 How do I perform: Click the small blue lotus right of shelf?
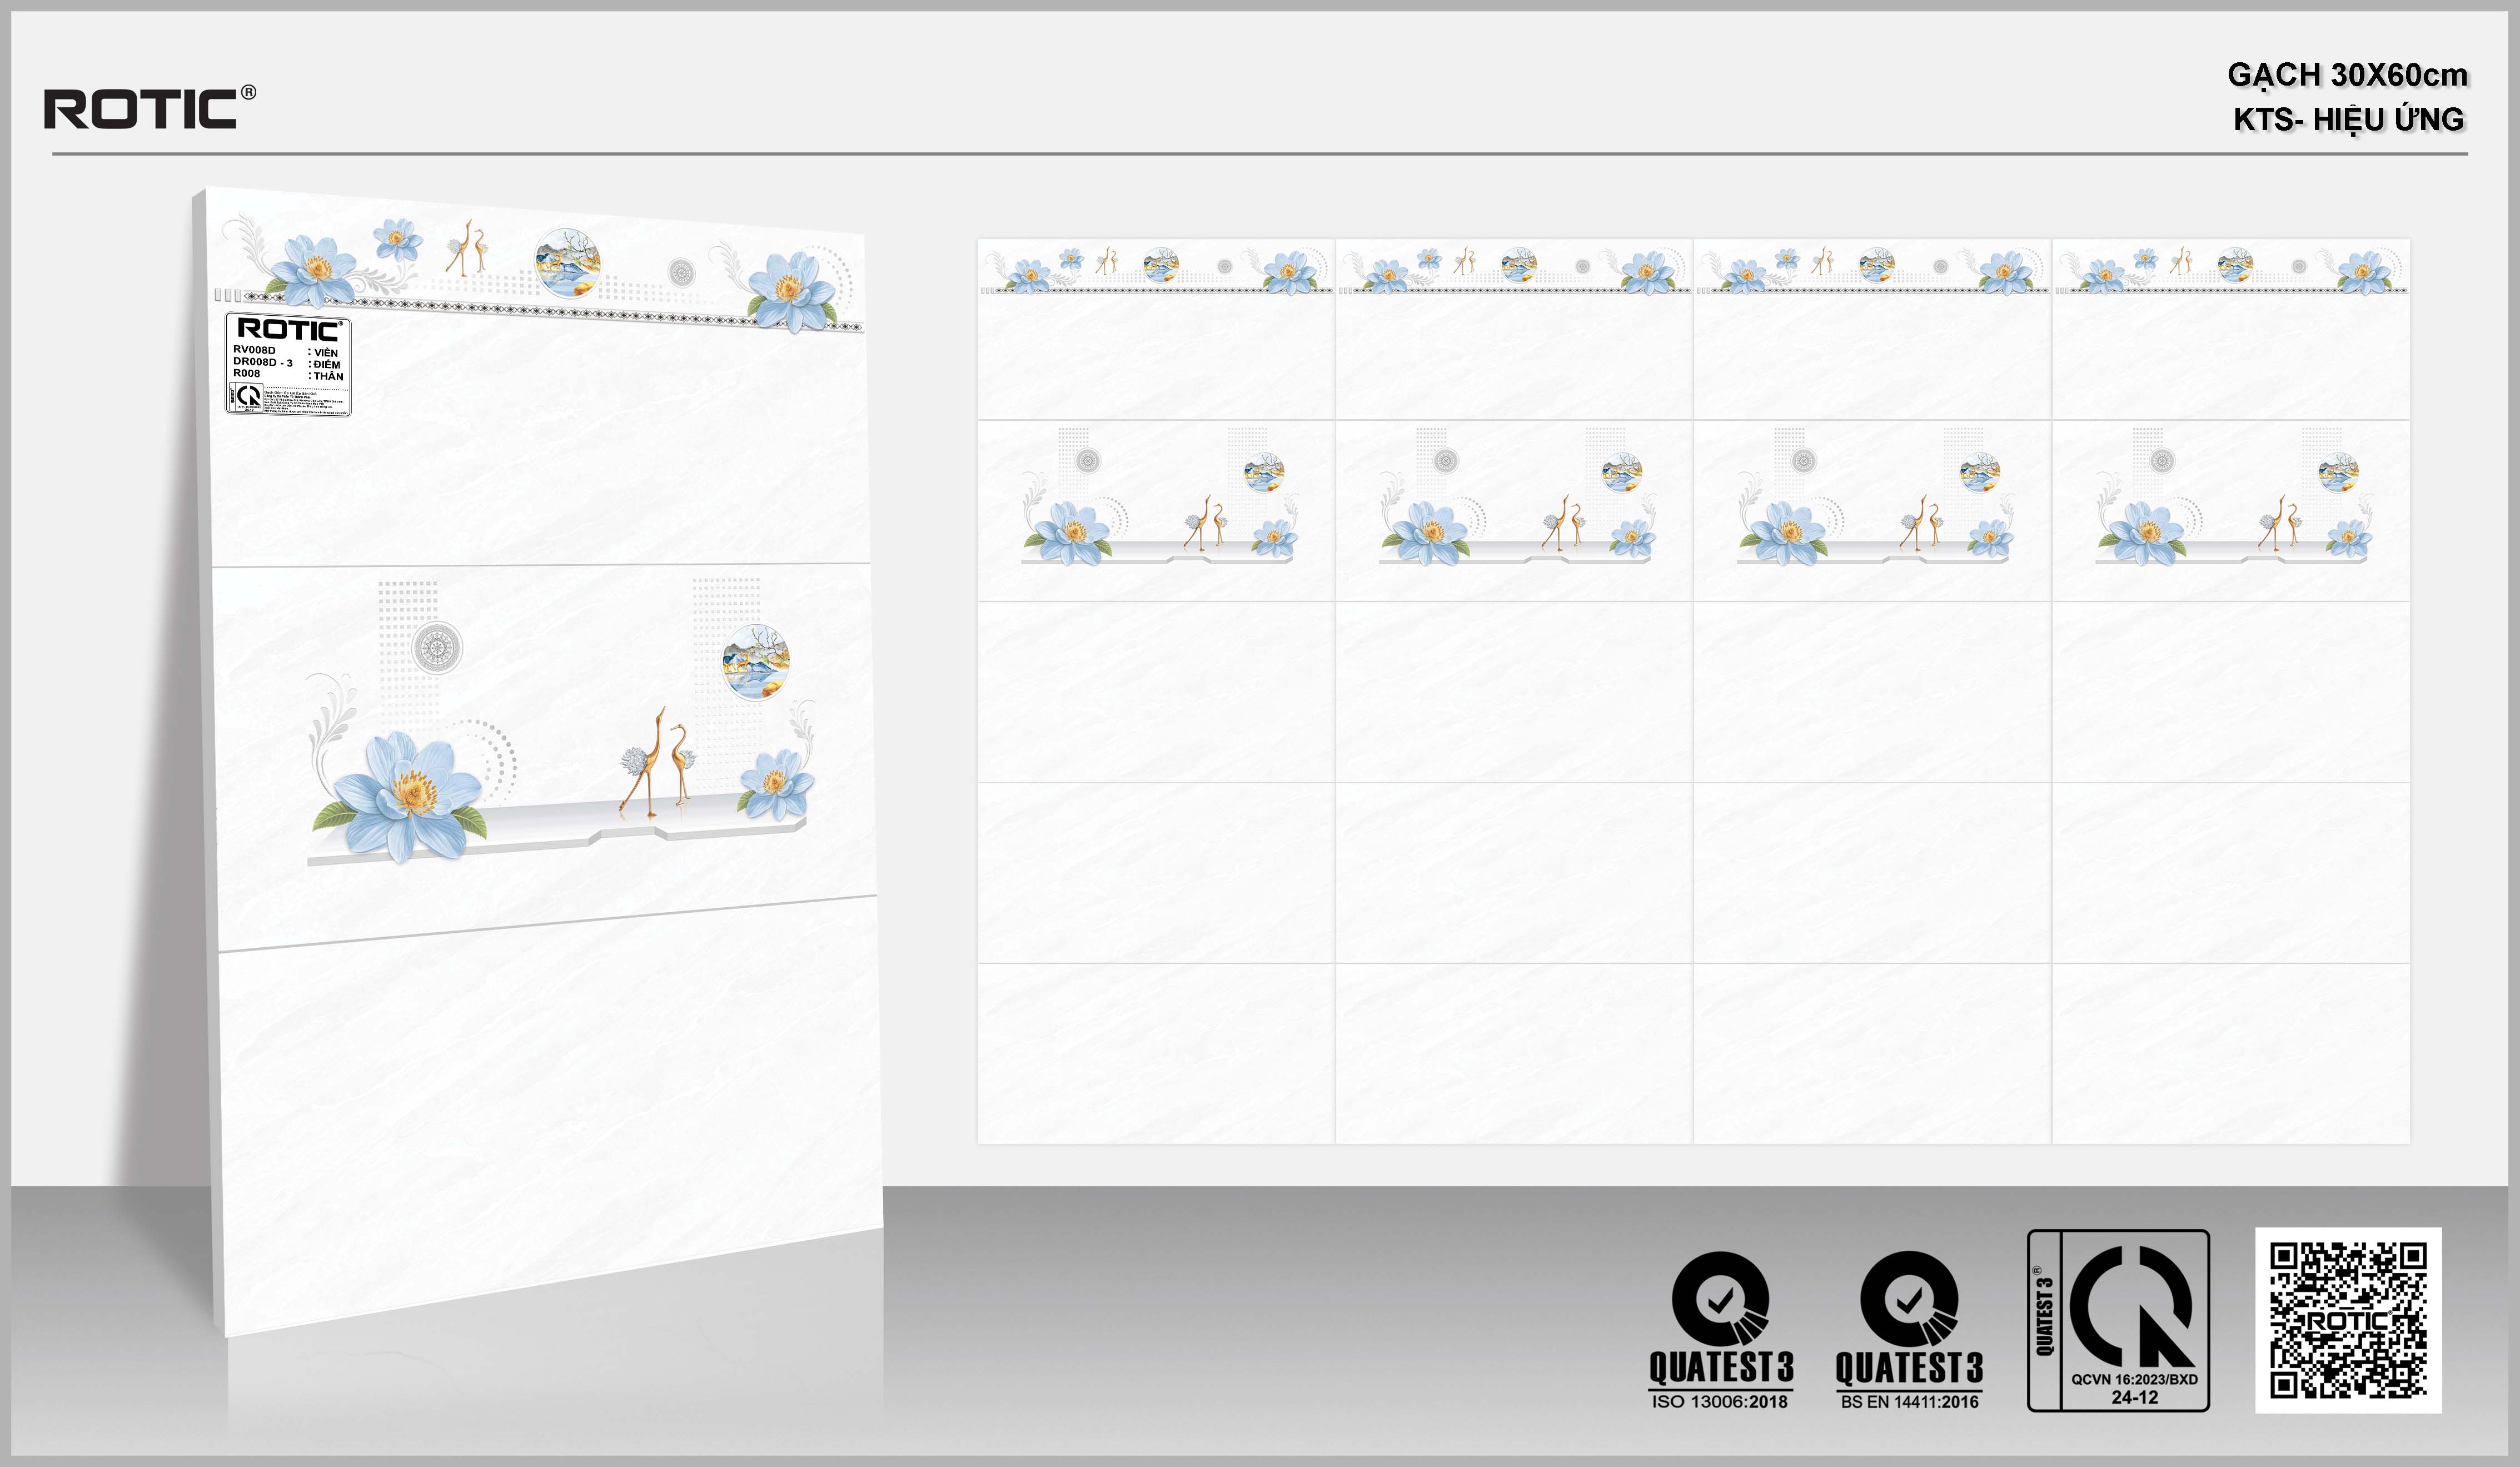776,783
